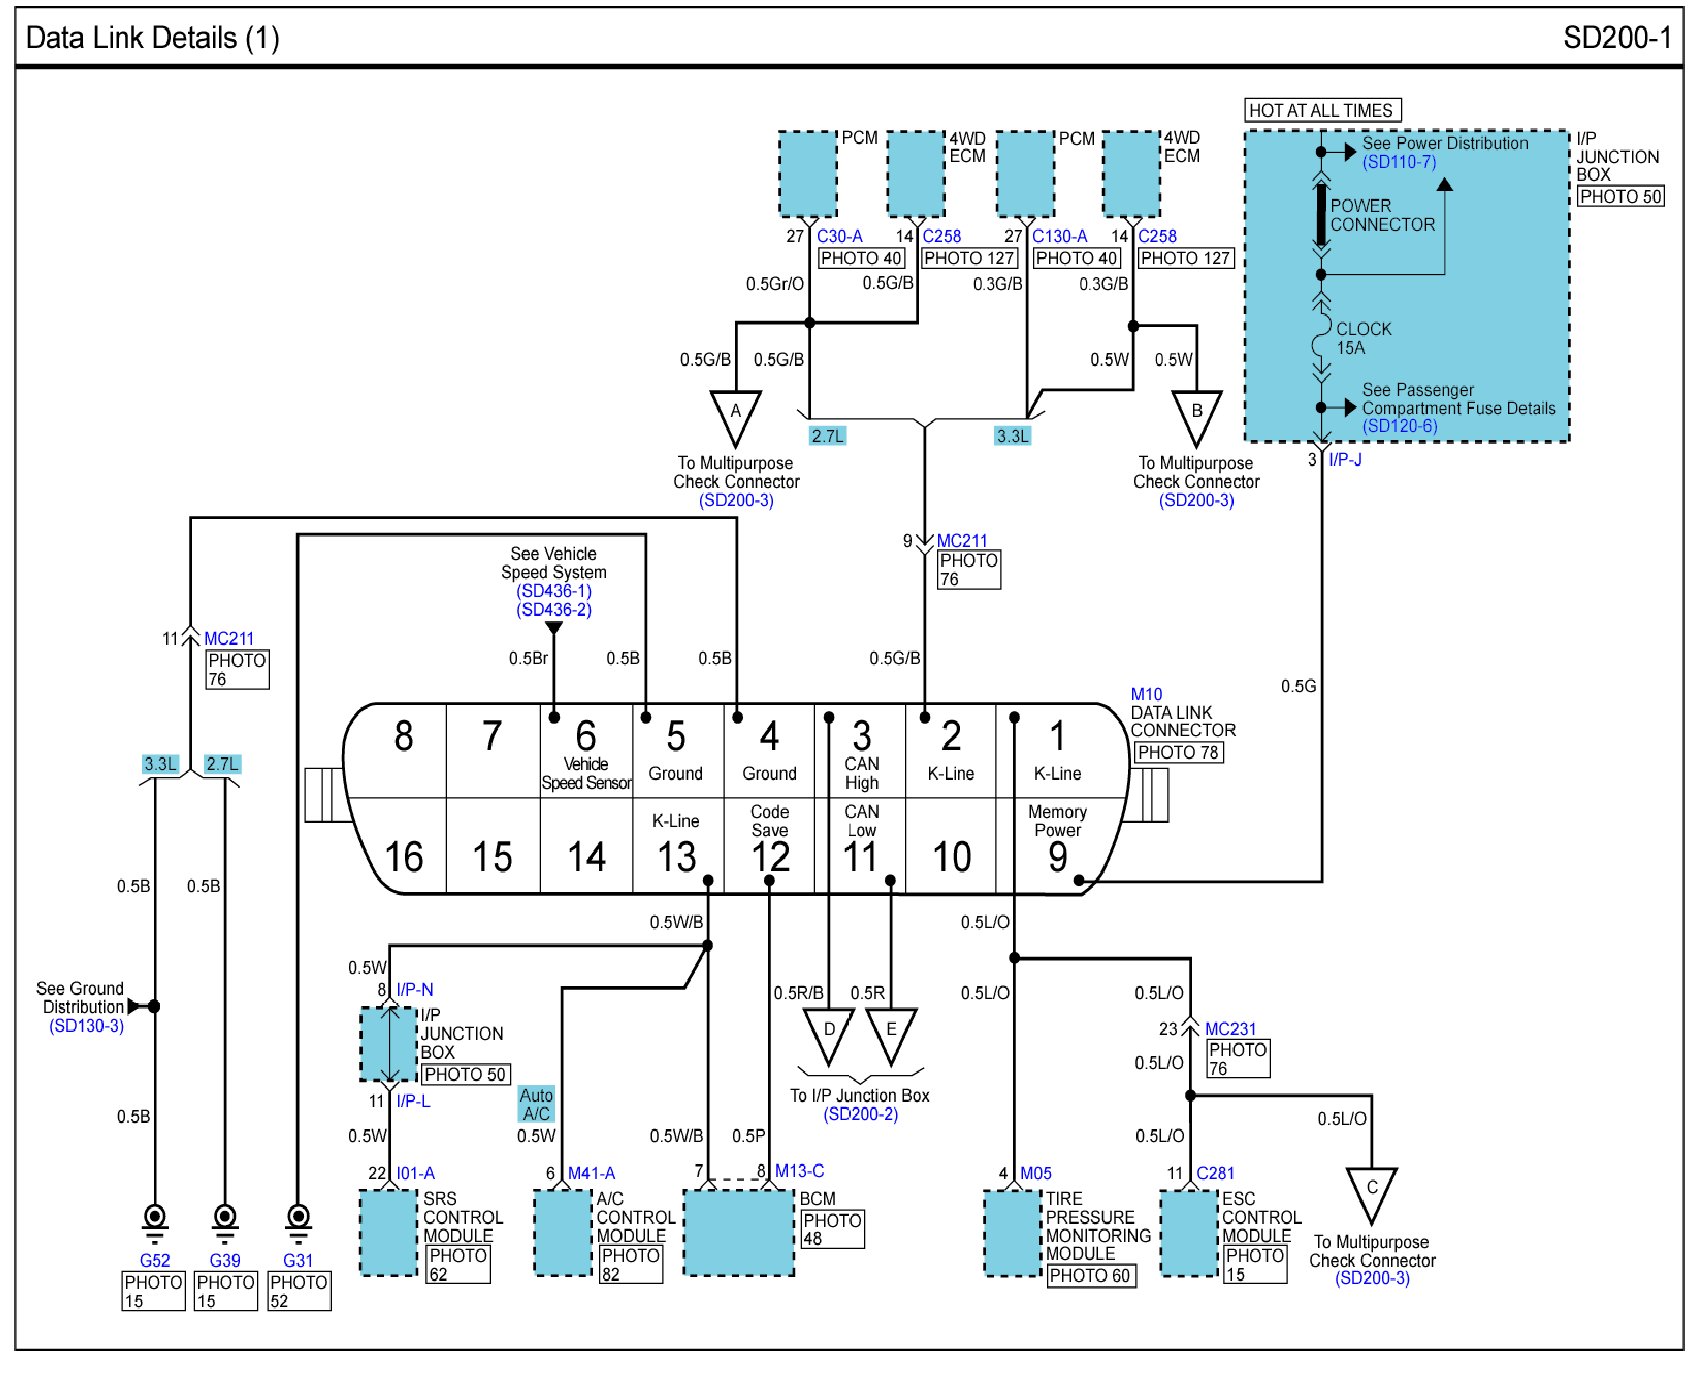This screenshot has width=1705, height=1375.
Task: Open the SD110-7 power distribution link
Action: point(1399,162)
